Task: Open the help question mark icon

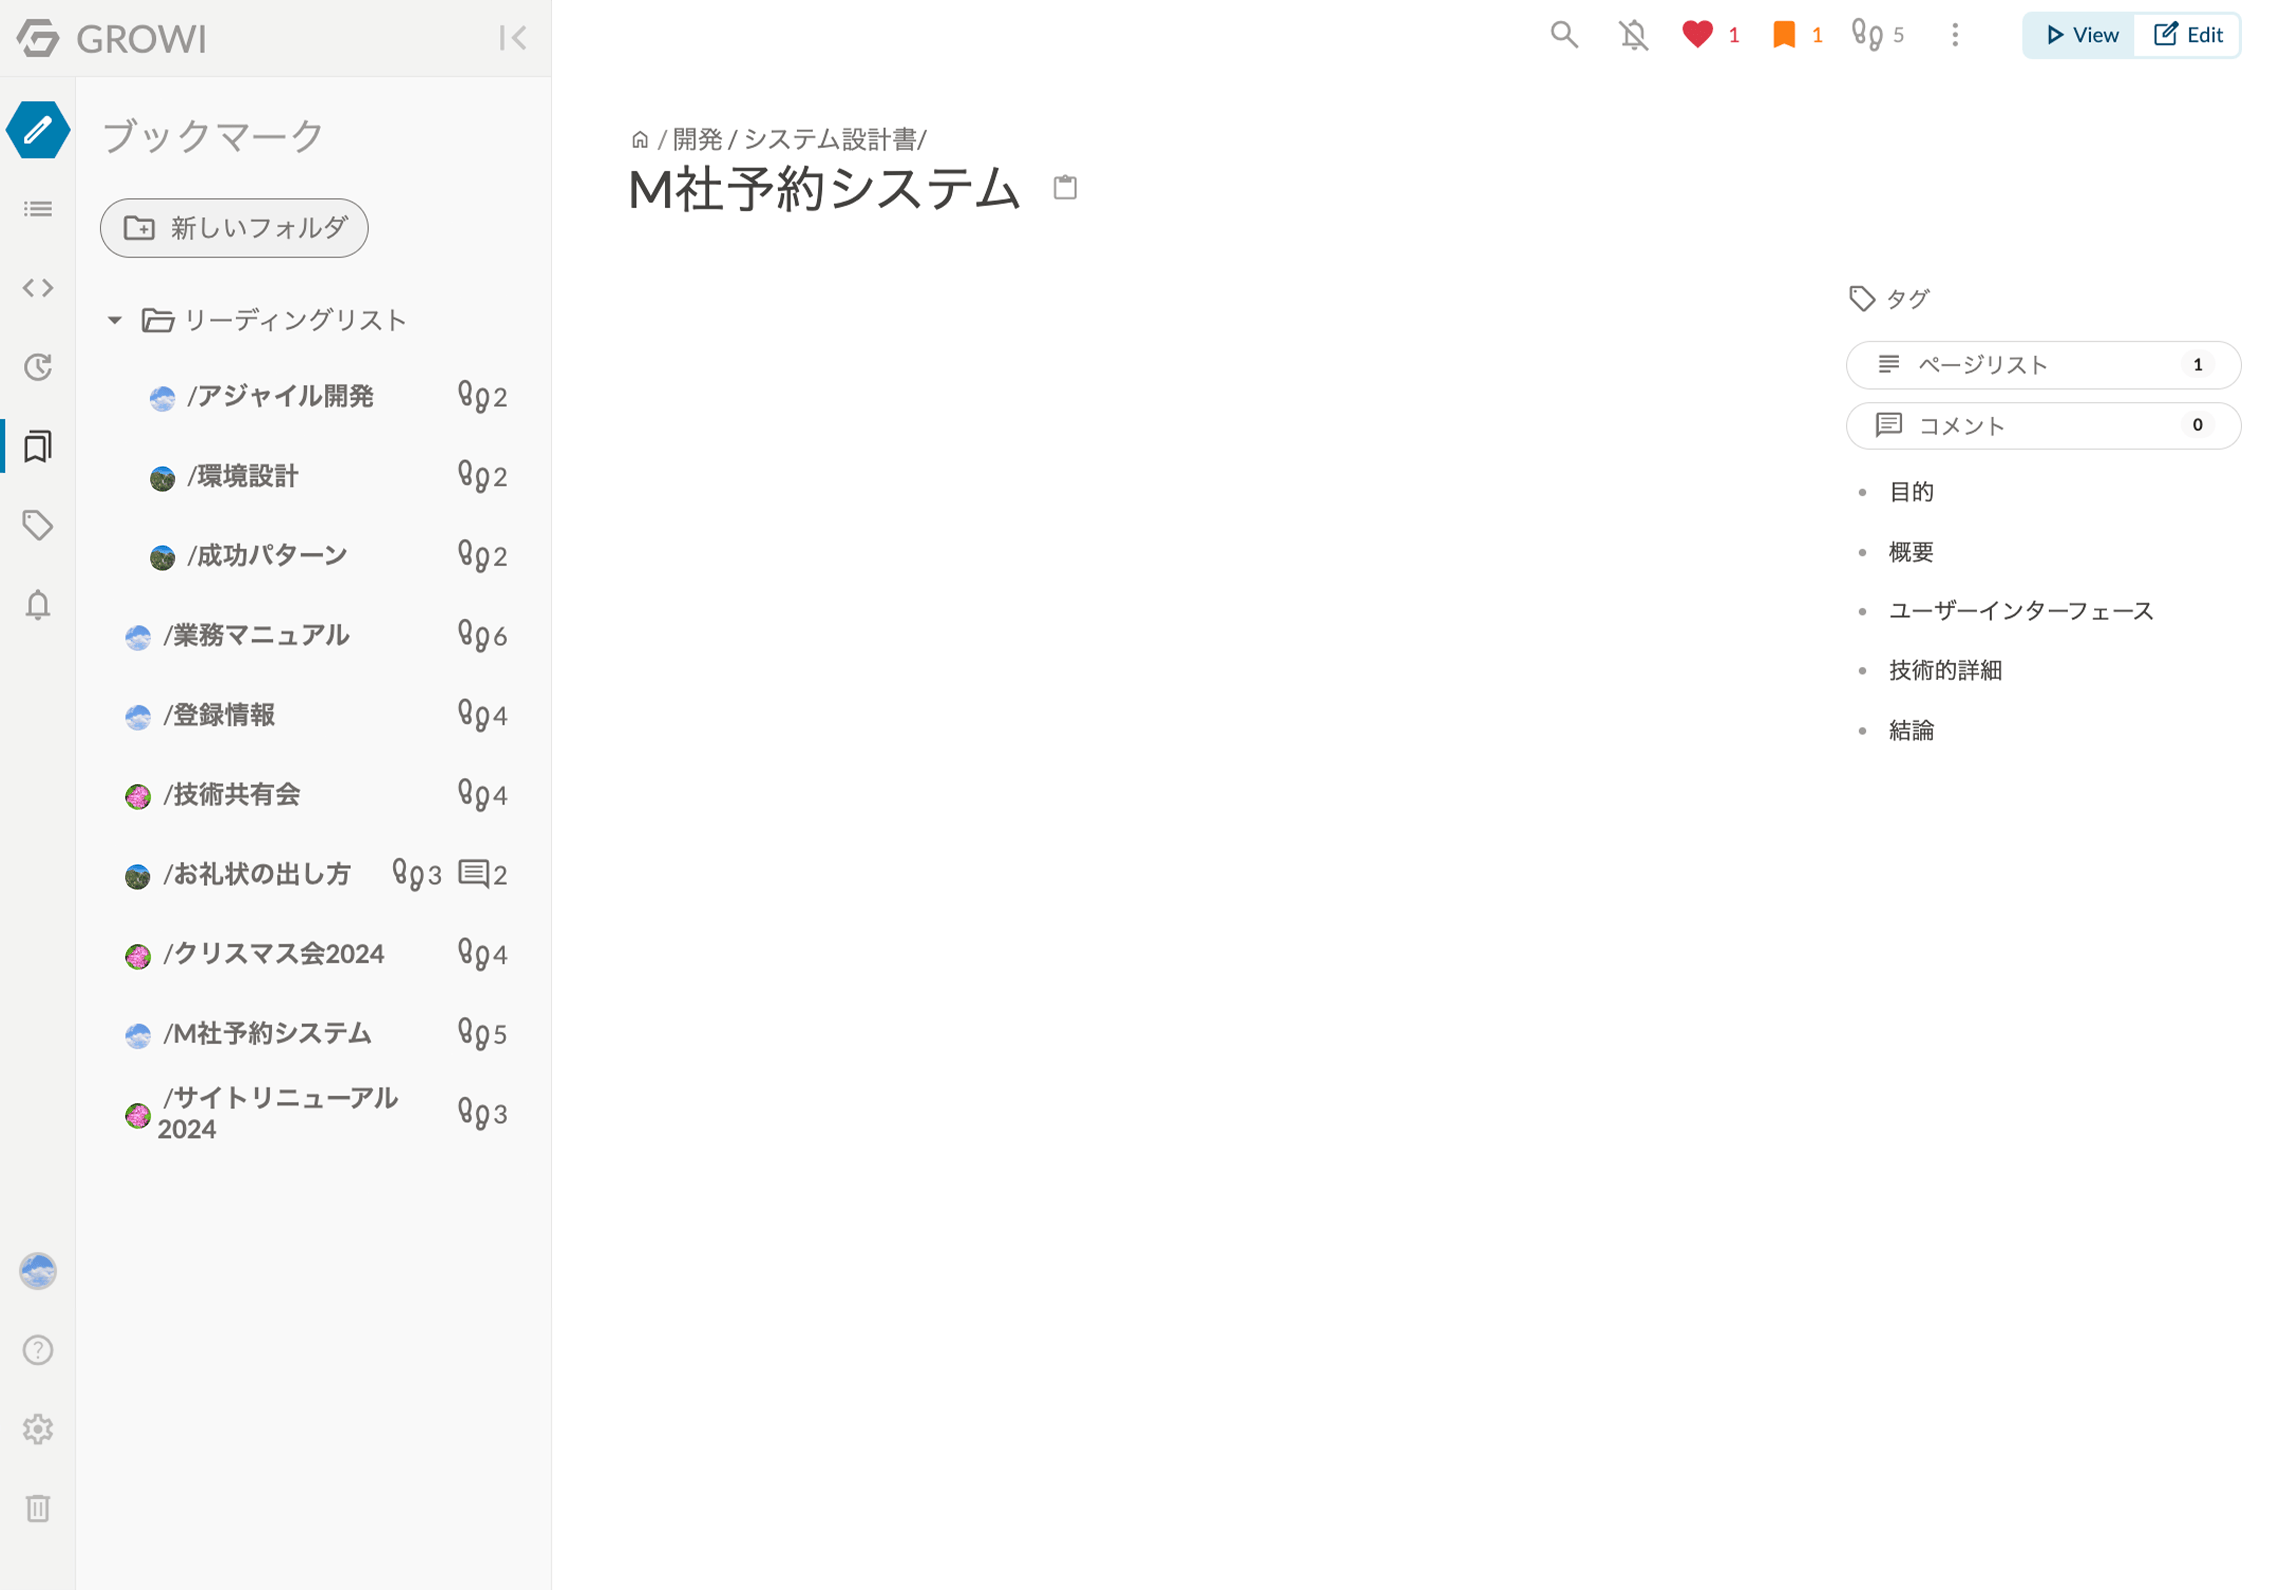Action: pos(38,1350)
